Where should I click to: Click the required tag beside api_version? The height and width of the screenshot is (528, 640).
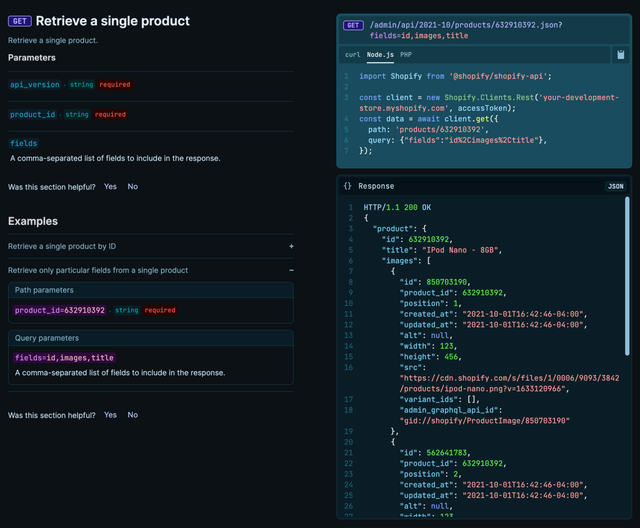(x=115, y=85)
